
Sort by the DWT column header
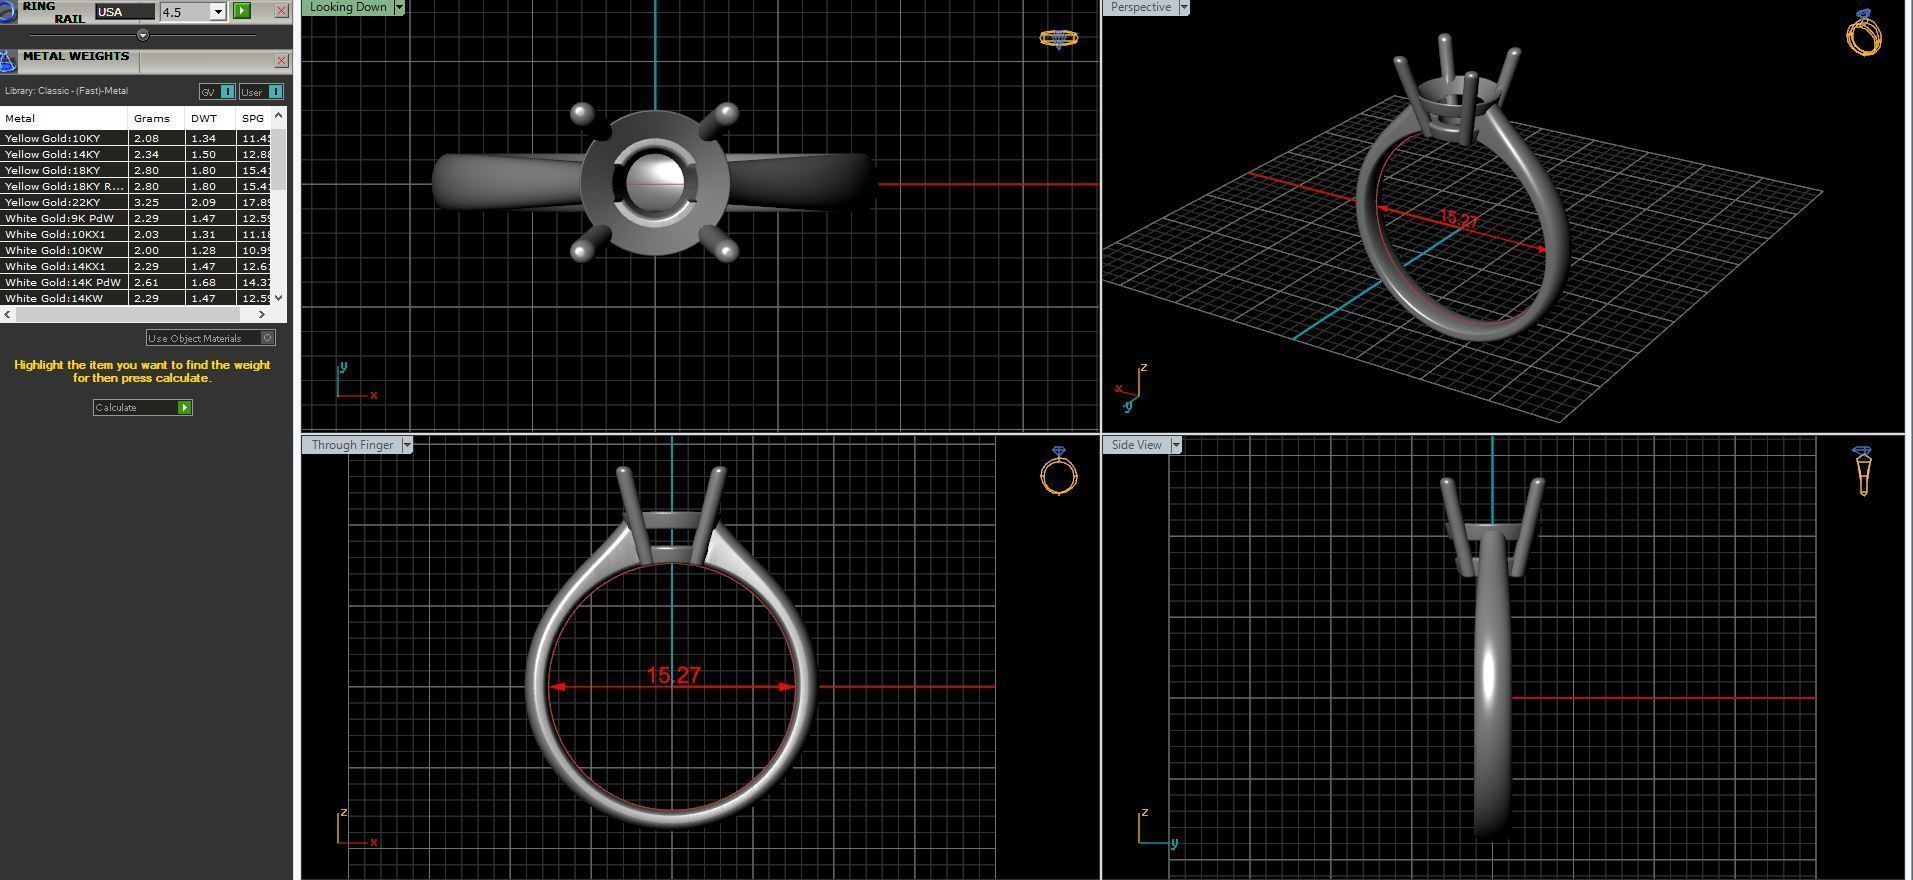click(x=210, y=118)
